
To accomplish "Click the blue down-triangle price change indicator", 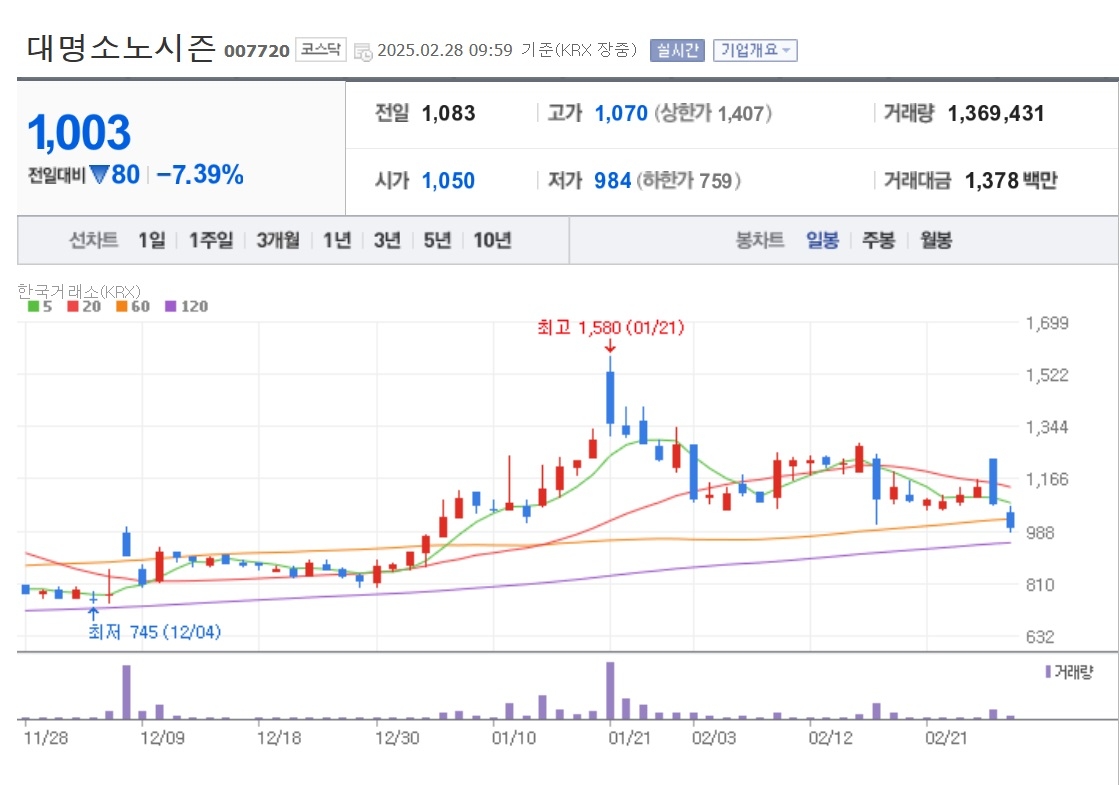I will [x=99, y=173].
